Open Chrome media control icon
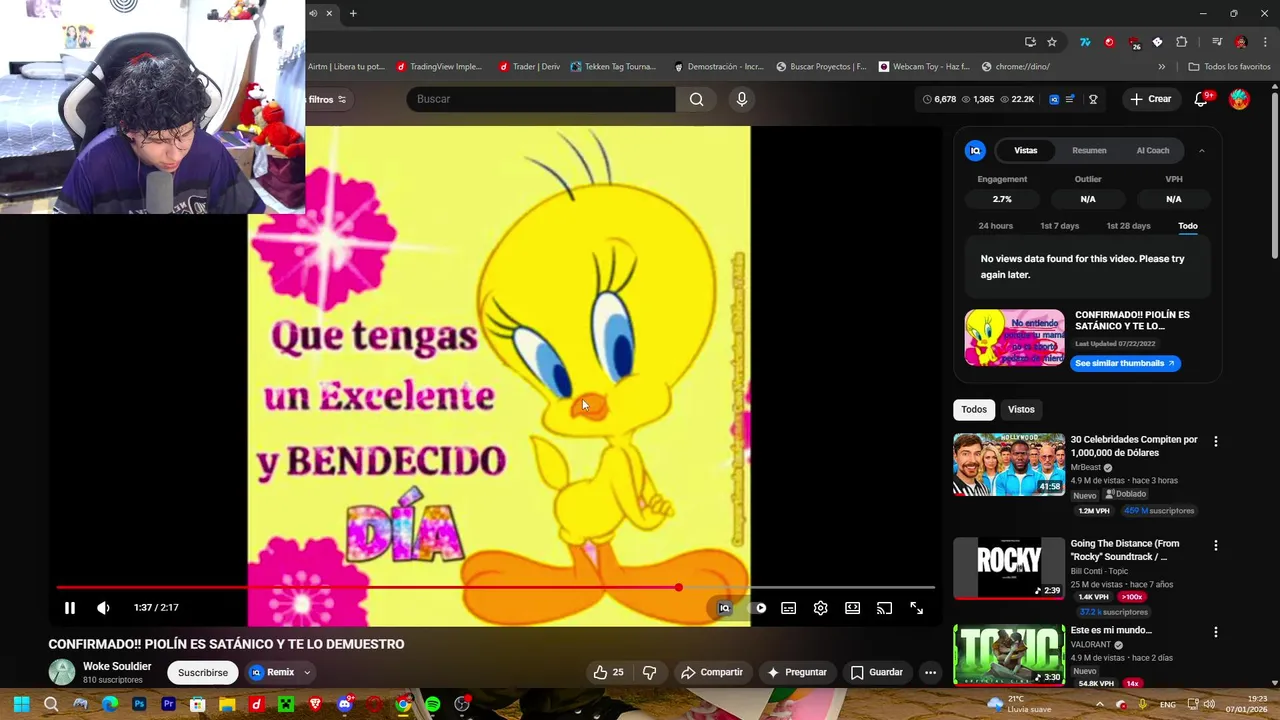1280x720 pixels. tap(1217, 42)
